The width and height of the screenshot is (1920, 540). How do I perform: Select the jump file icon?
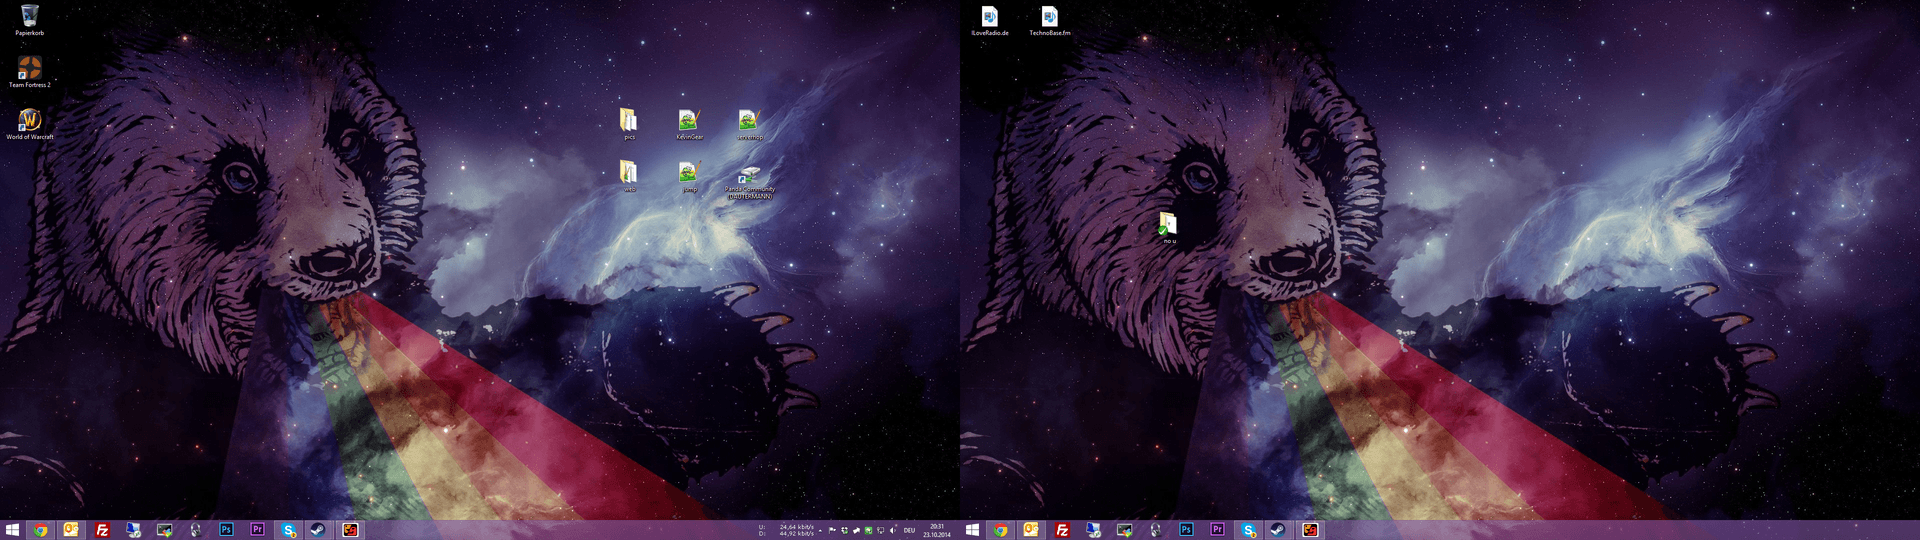click(x=689, y=173)
